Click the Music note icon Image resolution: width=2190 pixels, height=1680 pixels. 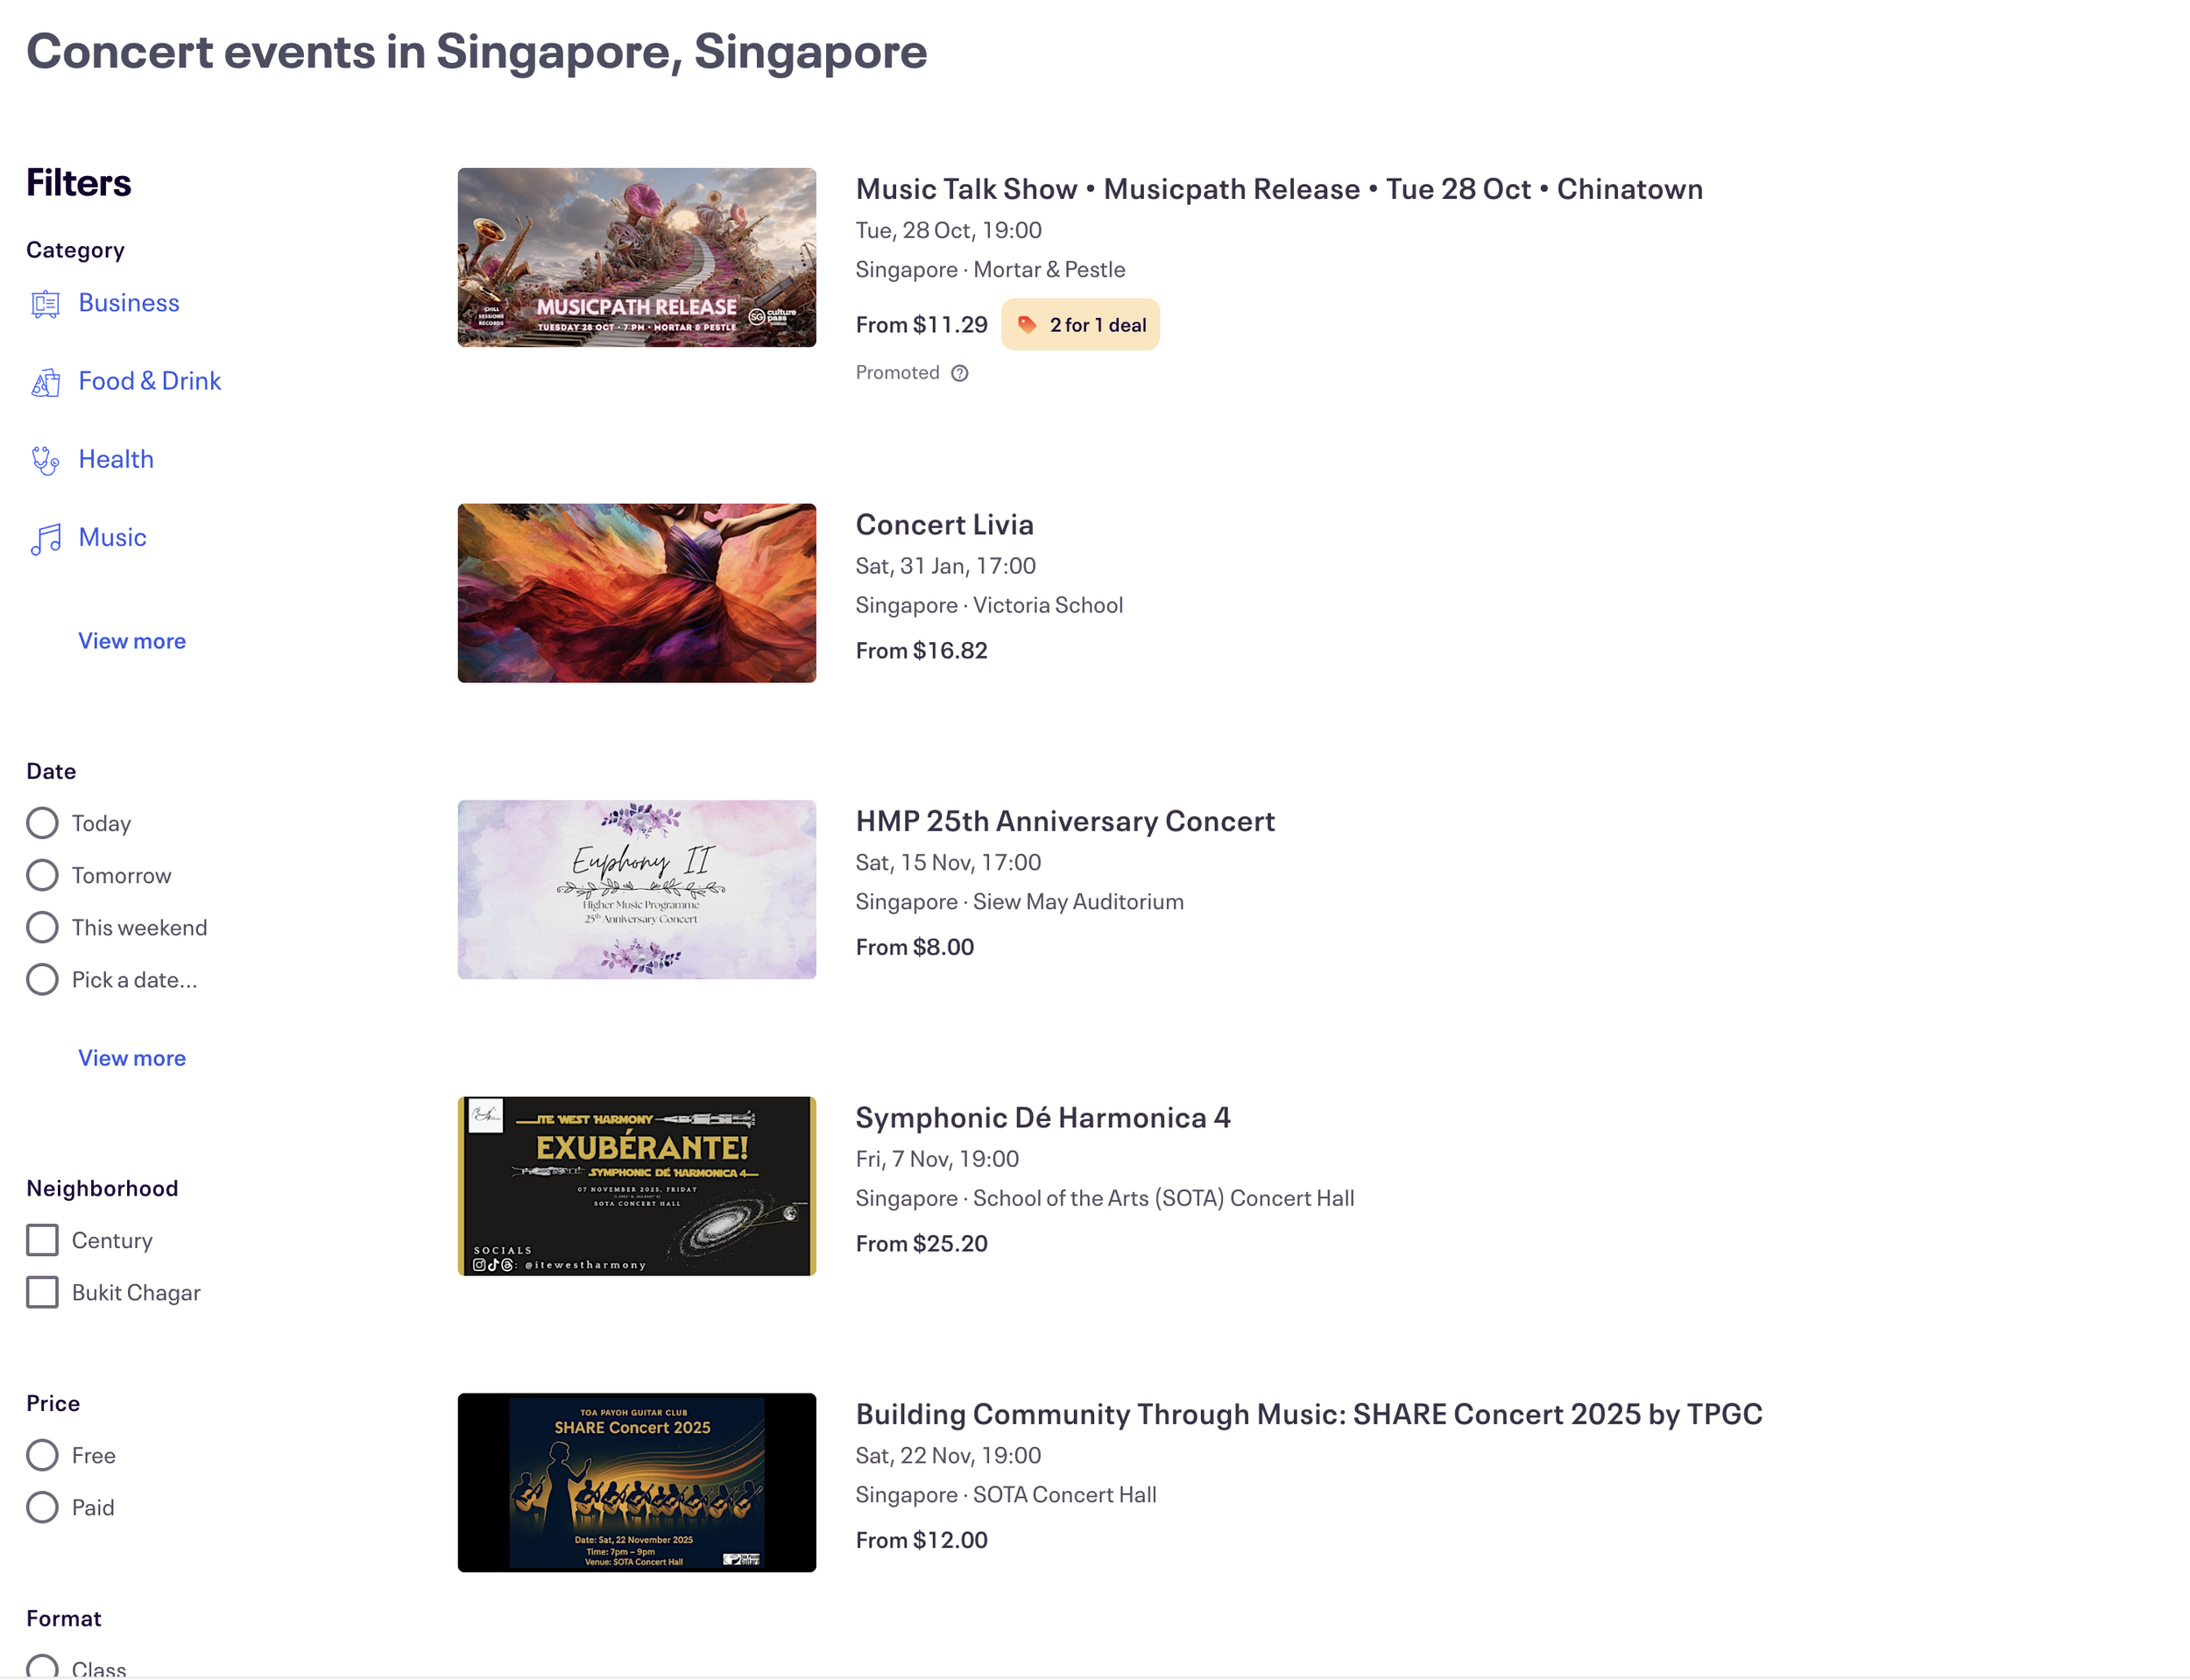[46, 539]
